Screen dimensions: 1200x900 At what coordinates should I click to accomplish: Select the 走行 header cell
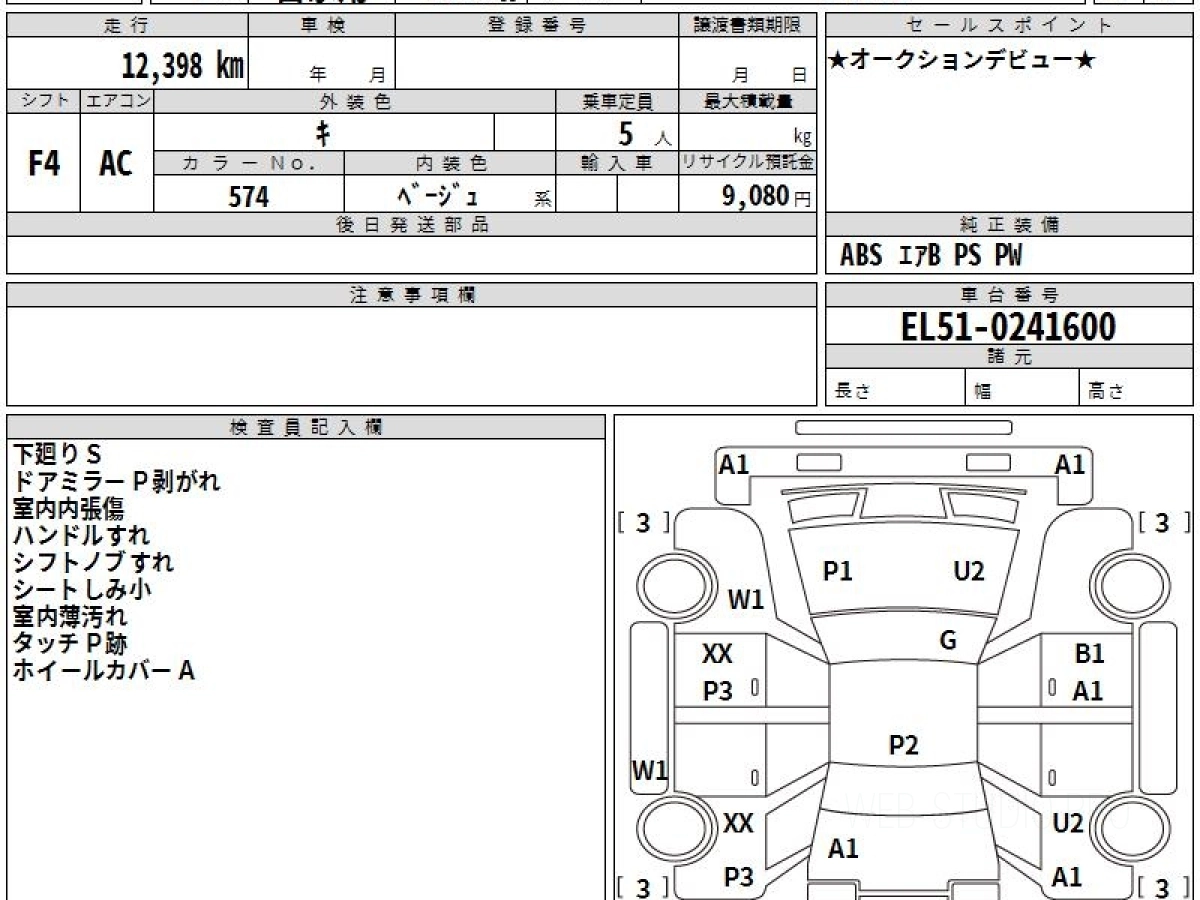coord(128,26)
